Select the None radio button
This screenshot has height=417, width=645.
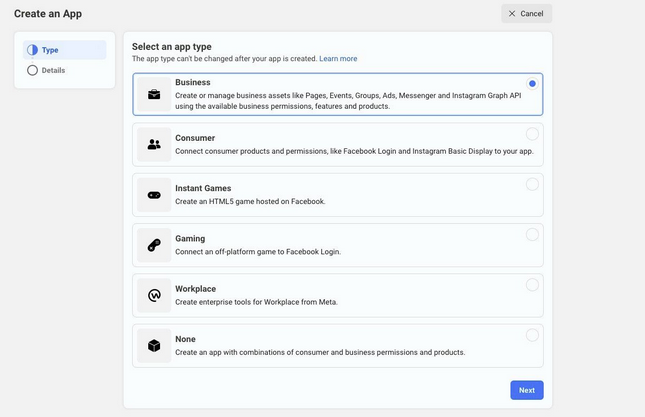coord(532,335)
